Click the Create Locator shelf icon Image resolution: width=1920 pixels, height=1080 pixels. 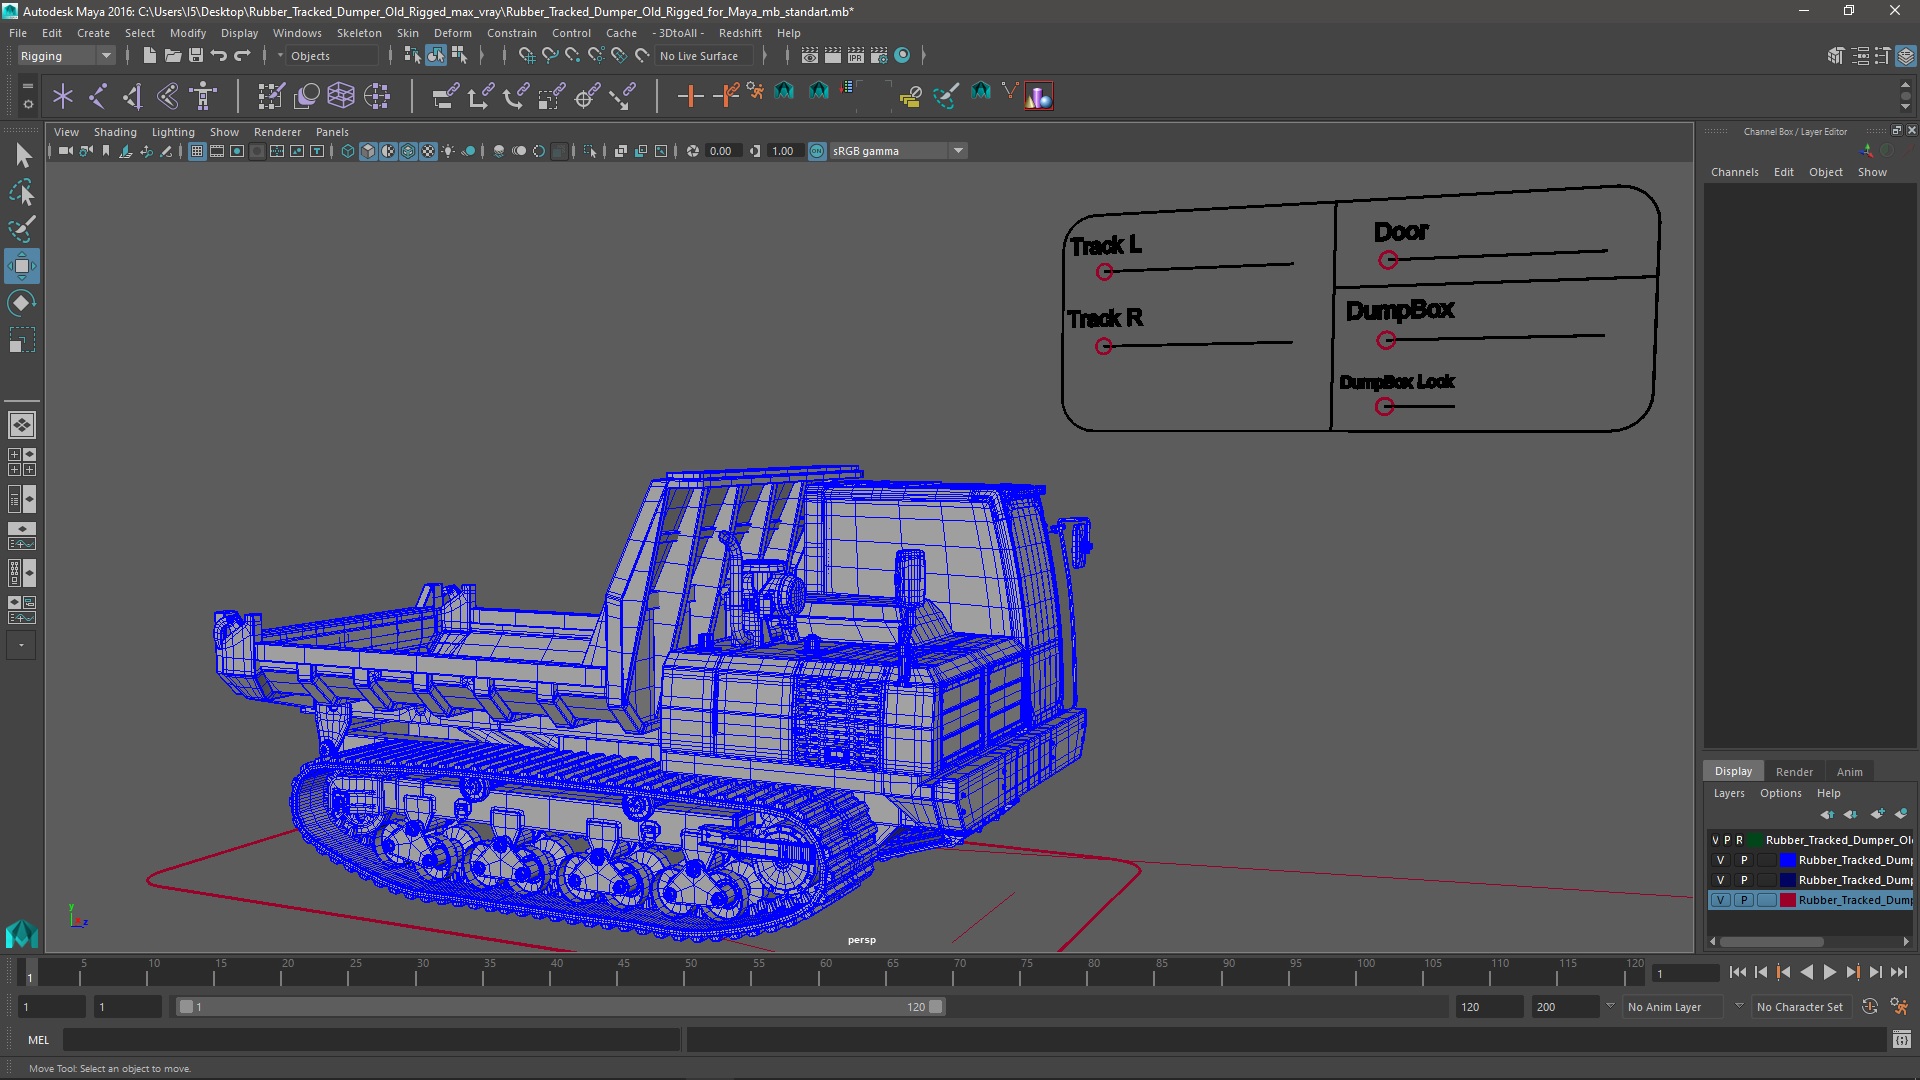click(63, 96)
